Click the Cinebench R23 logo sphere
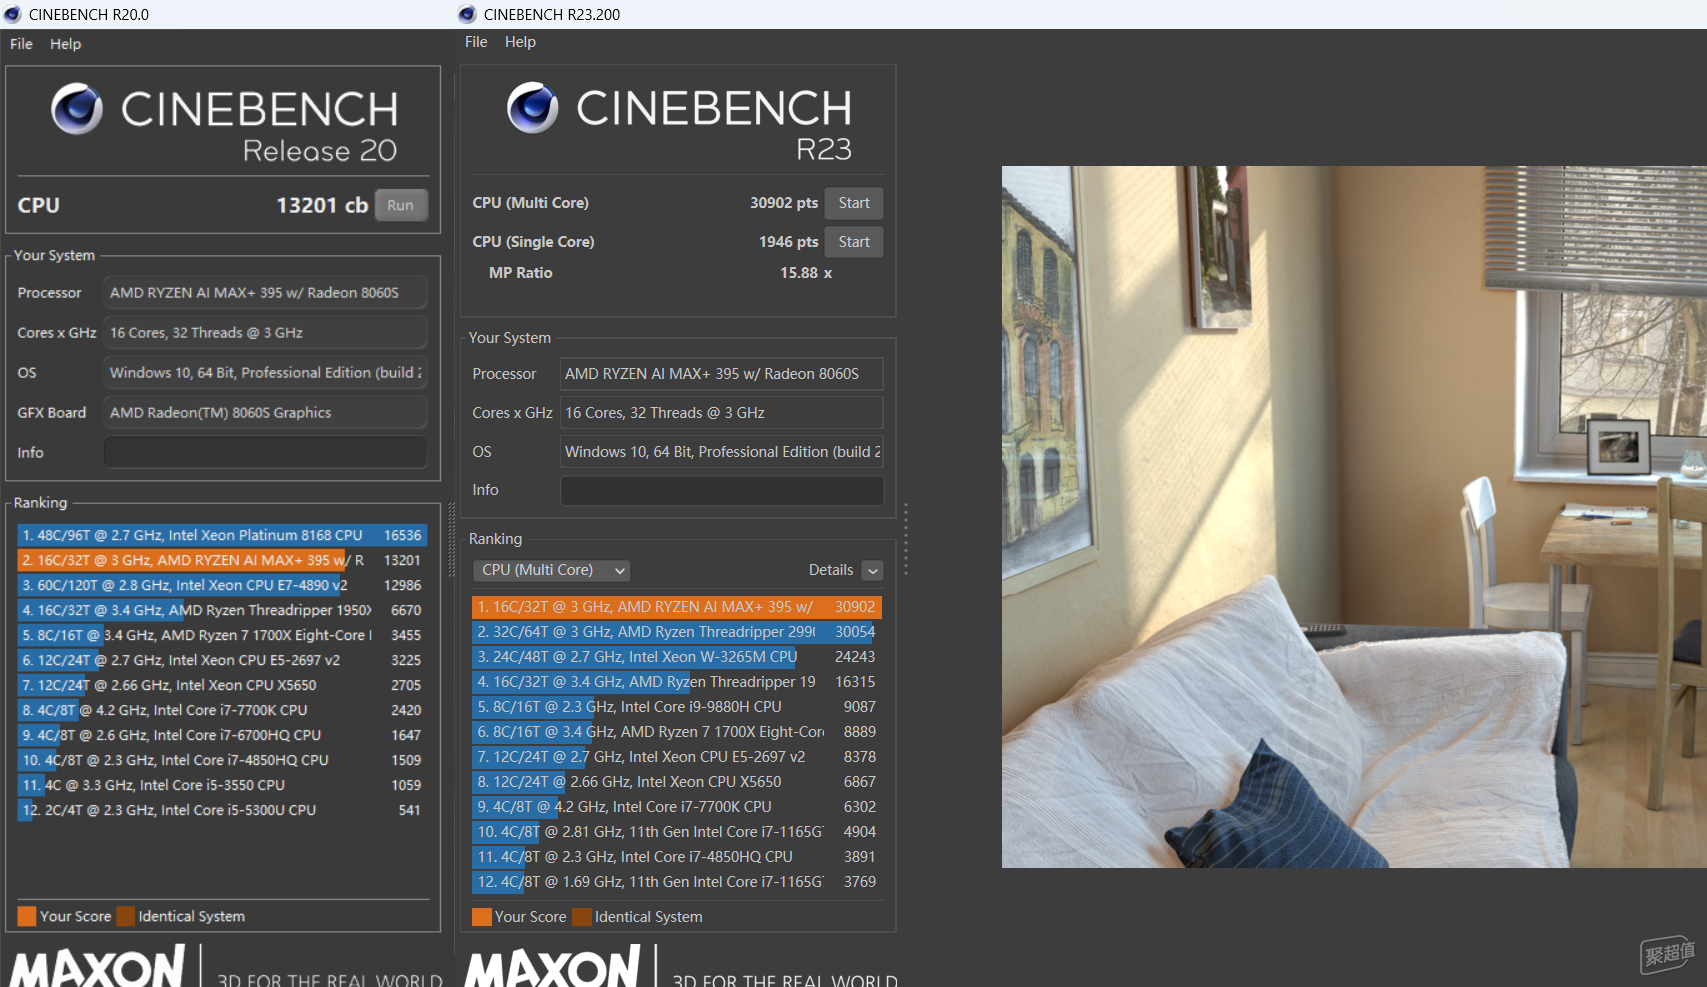 pos(532,108)
